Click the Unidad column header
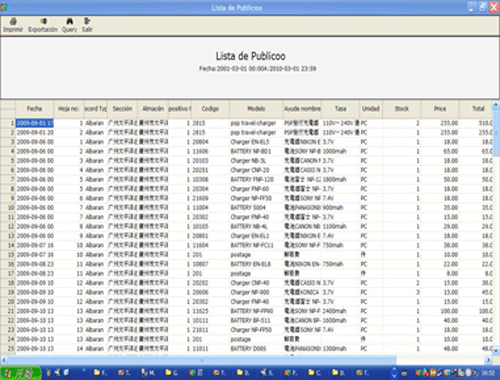 (371, 109)
